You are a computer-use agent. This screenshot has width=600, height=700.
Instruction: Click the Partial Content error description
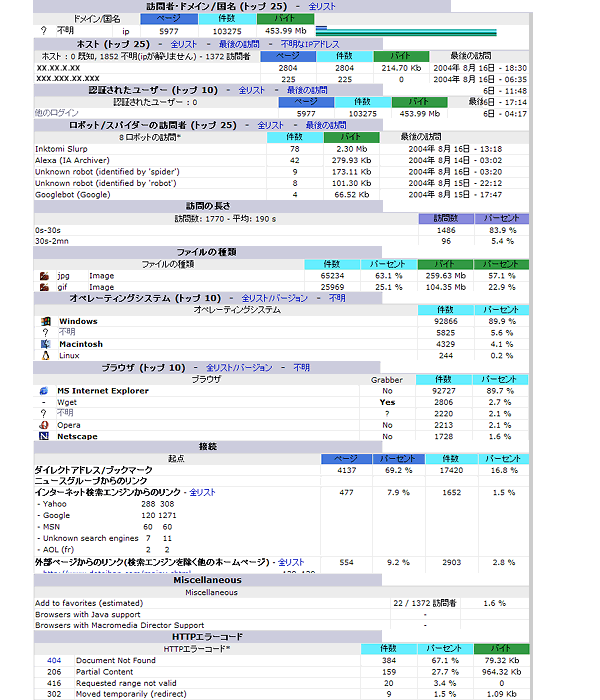coord(104,672)
